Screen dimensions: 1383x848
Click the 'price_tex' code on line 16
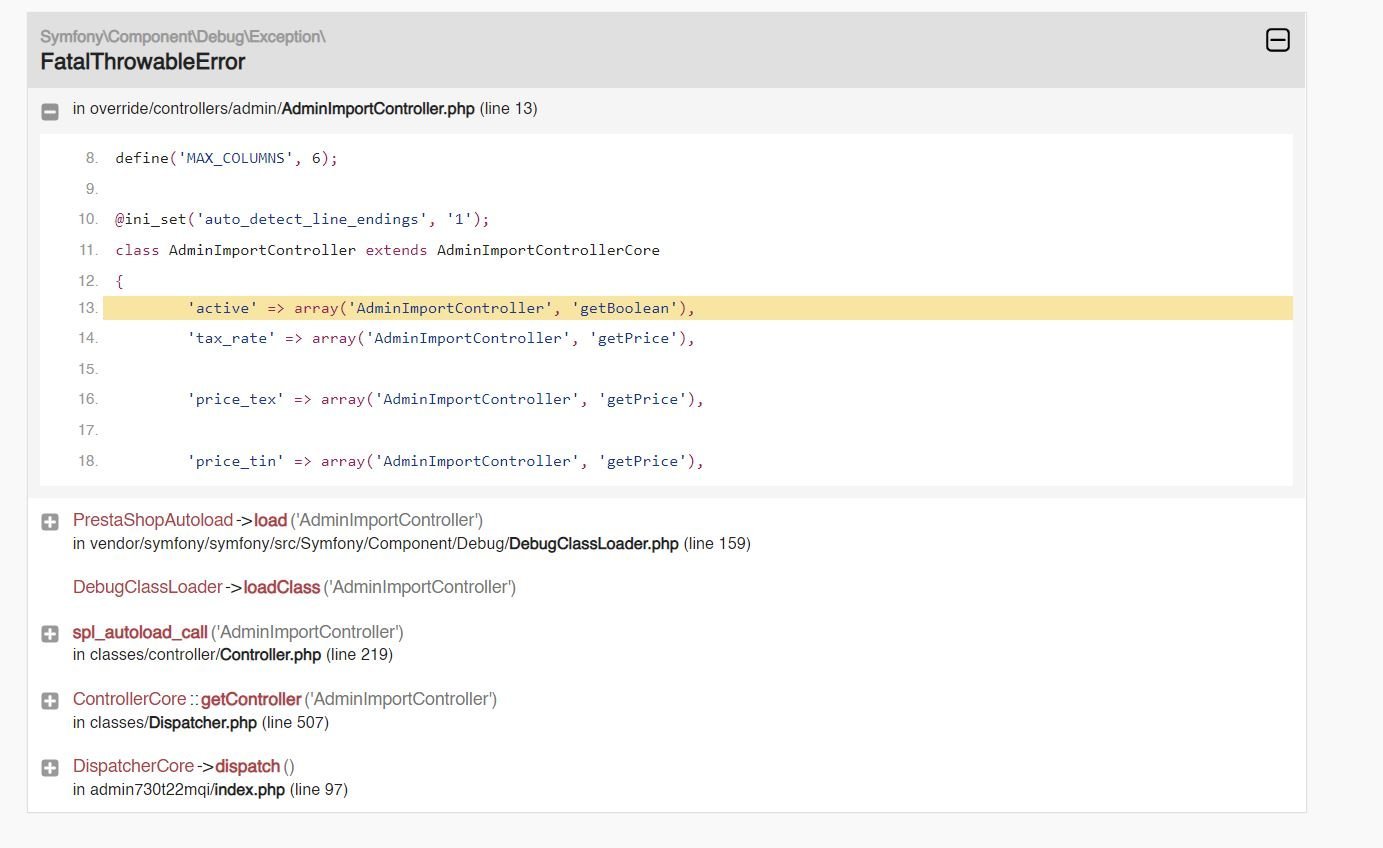[446, 399]
